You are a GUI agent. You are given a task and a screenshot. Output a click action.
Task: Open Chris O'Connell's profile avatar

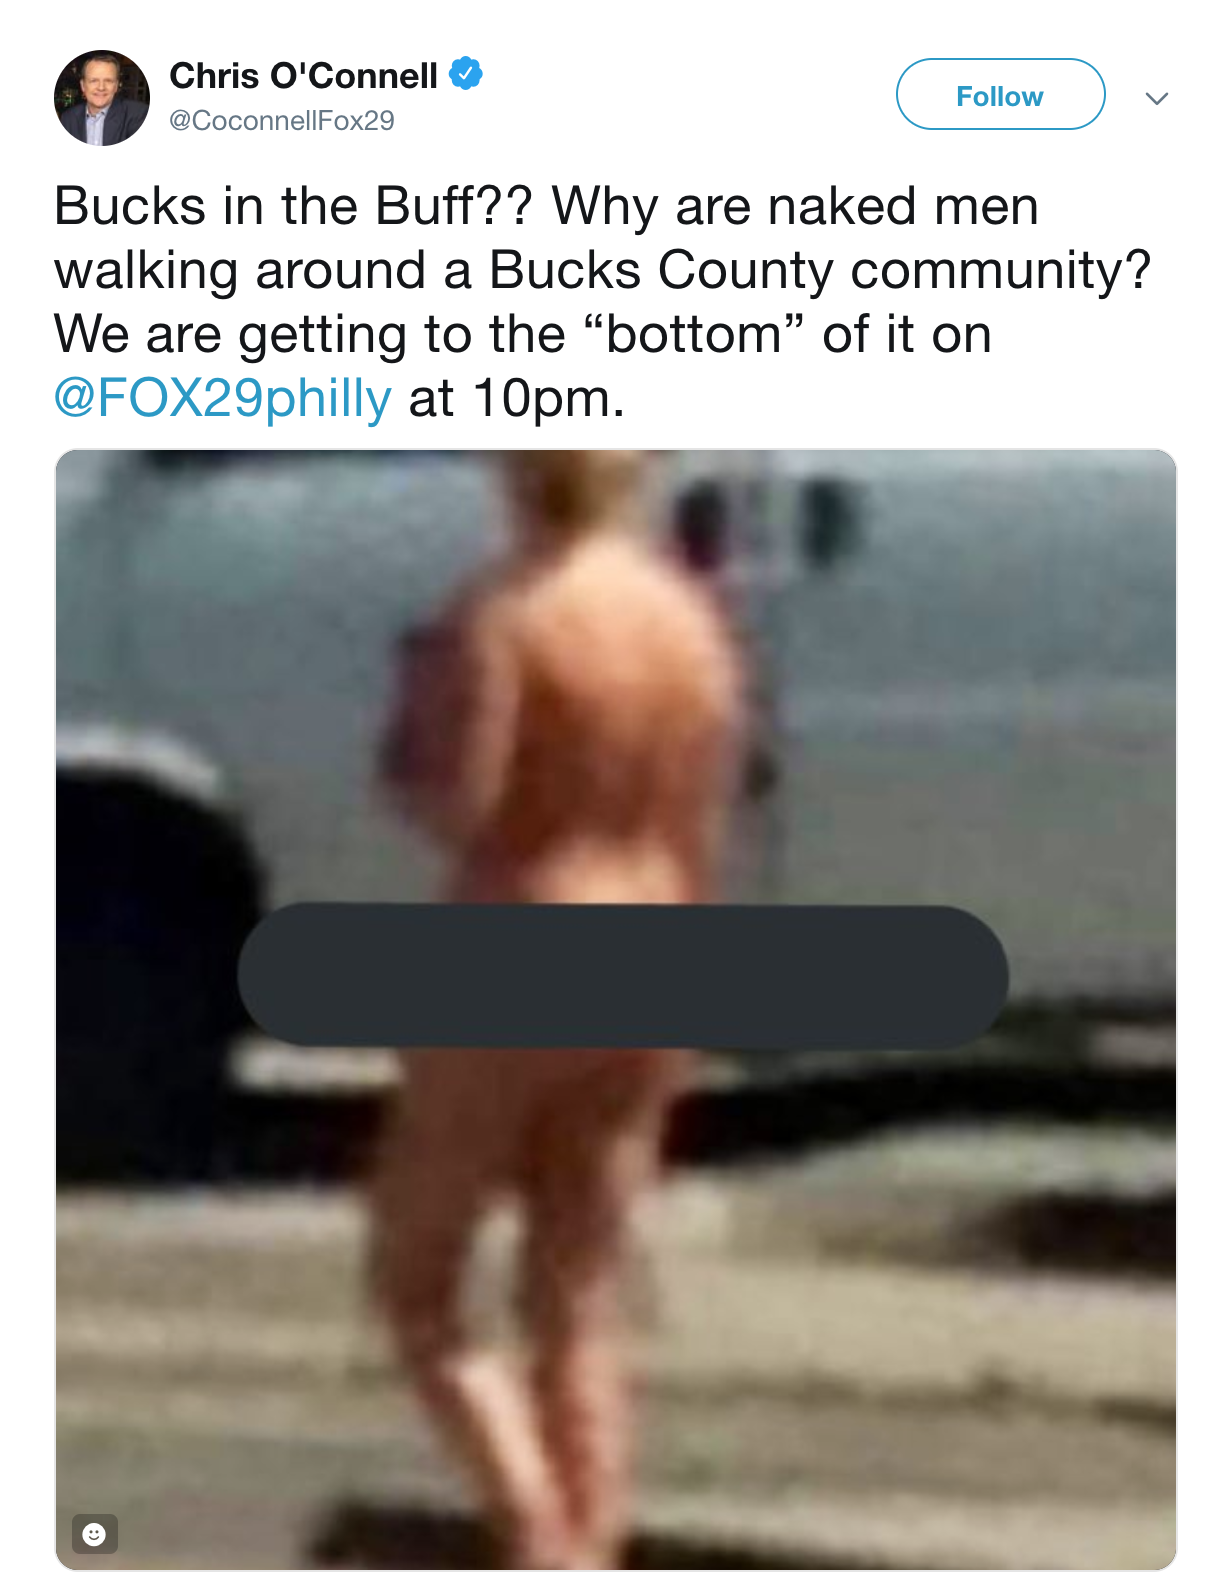101,98
